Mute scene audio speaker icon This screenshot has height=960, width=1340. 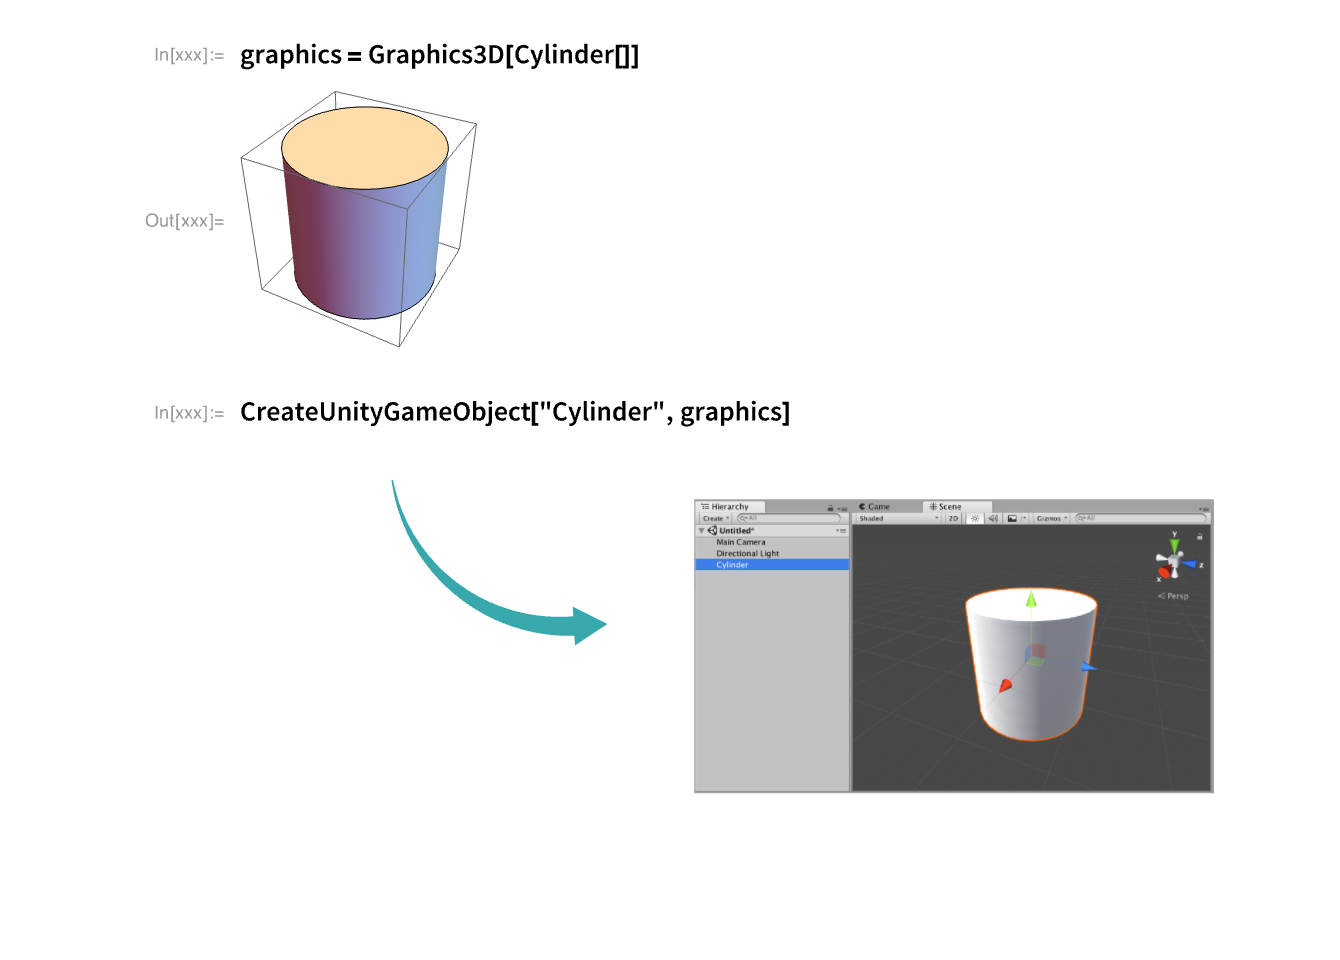point(993,518)
